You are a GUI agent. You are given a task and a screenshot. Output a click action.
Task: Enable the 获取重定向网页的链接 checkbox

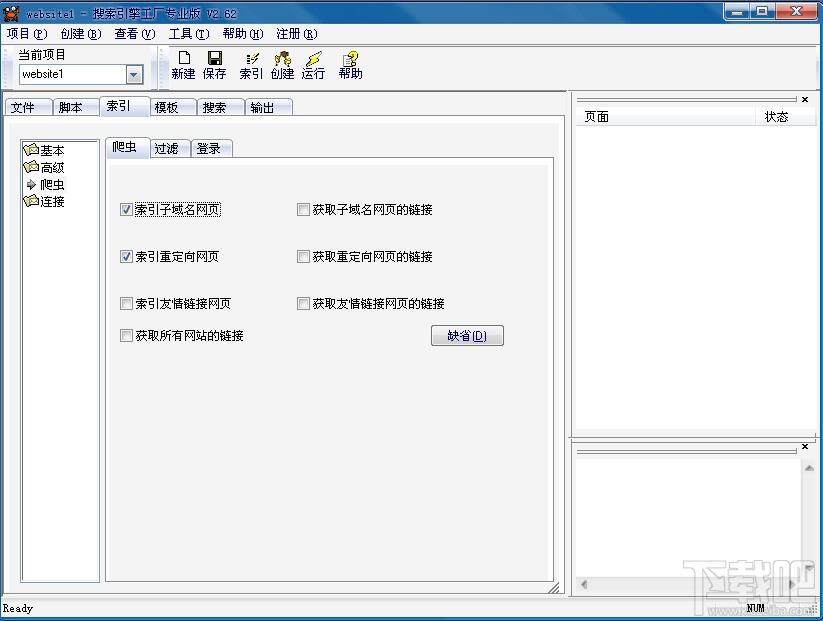[x=303, y=257]
